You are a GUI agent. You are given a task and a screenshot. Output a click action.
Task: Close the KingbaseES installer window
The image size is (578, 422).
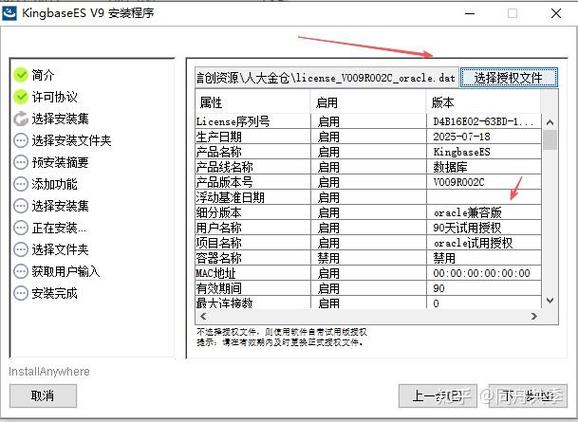click(x=556, y=13)
